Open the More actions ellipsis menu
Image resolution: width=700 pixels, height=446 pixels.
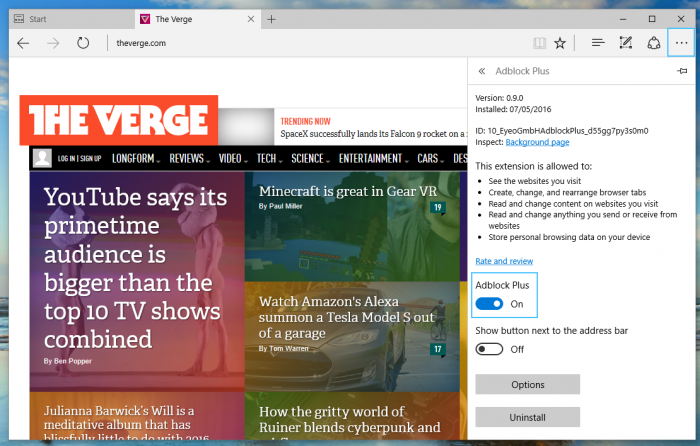click(681, 43)
